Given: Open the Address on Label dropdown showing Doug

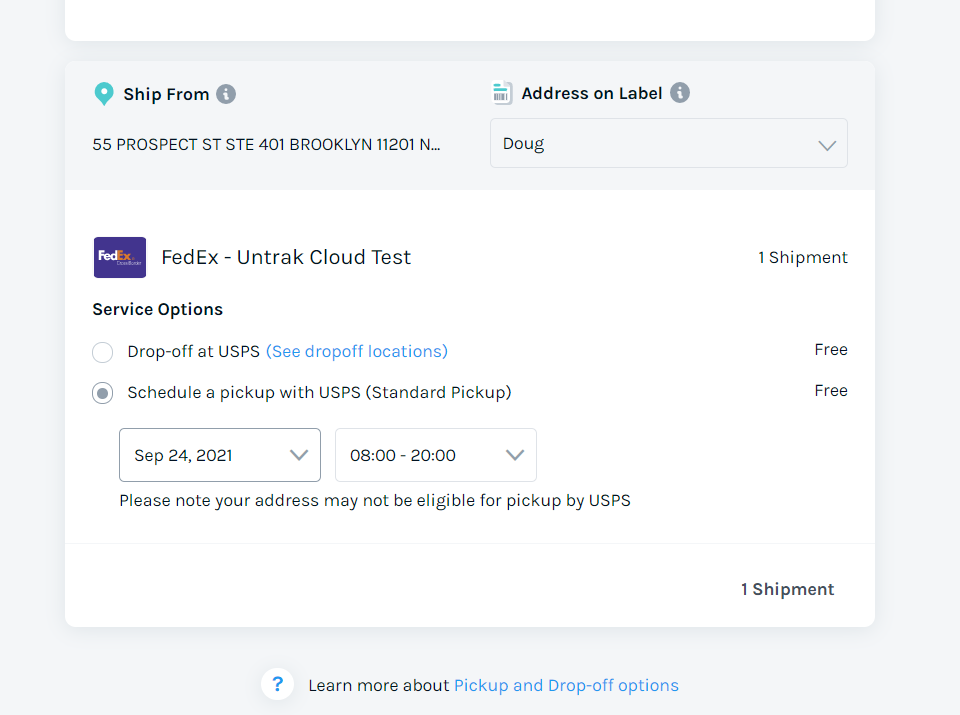Looking at the screenshot, I should 668,144.
